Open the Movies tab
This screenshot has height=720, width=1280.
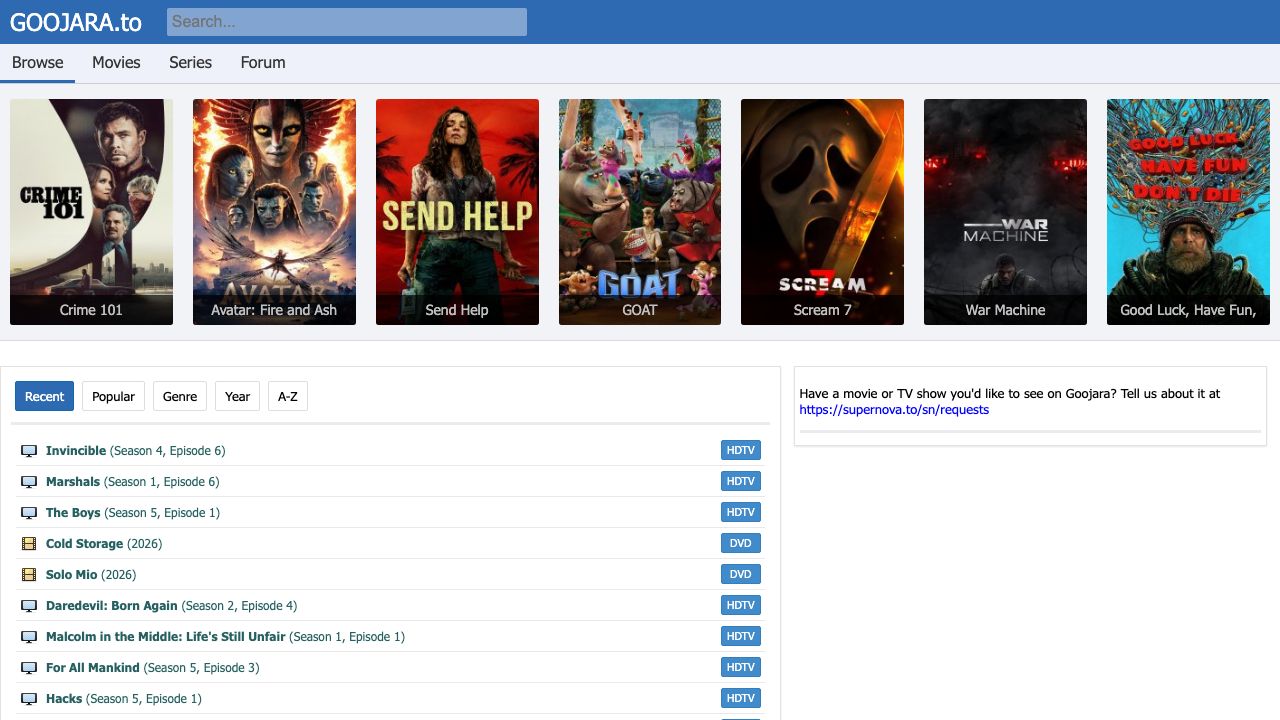(116, 62)
